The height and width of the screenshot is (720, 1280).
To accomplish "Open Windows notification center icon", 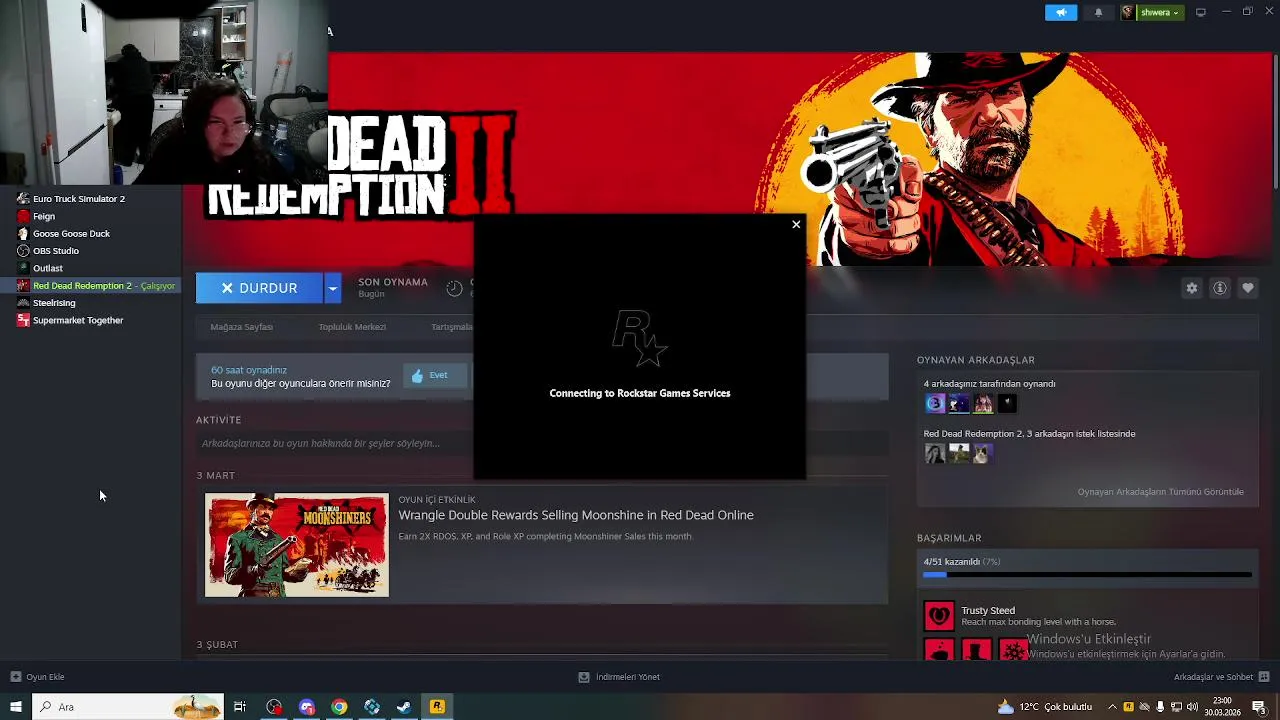I will tap(1259, 707).
